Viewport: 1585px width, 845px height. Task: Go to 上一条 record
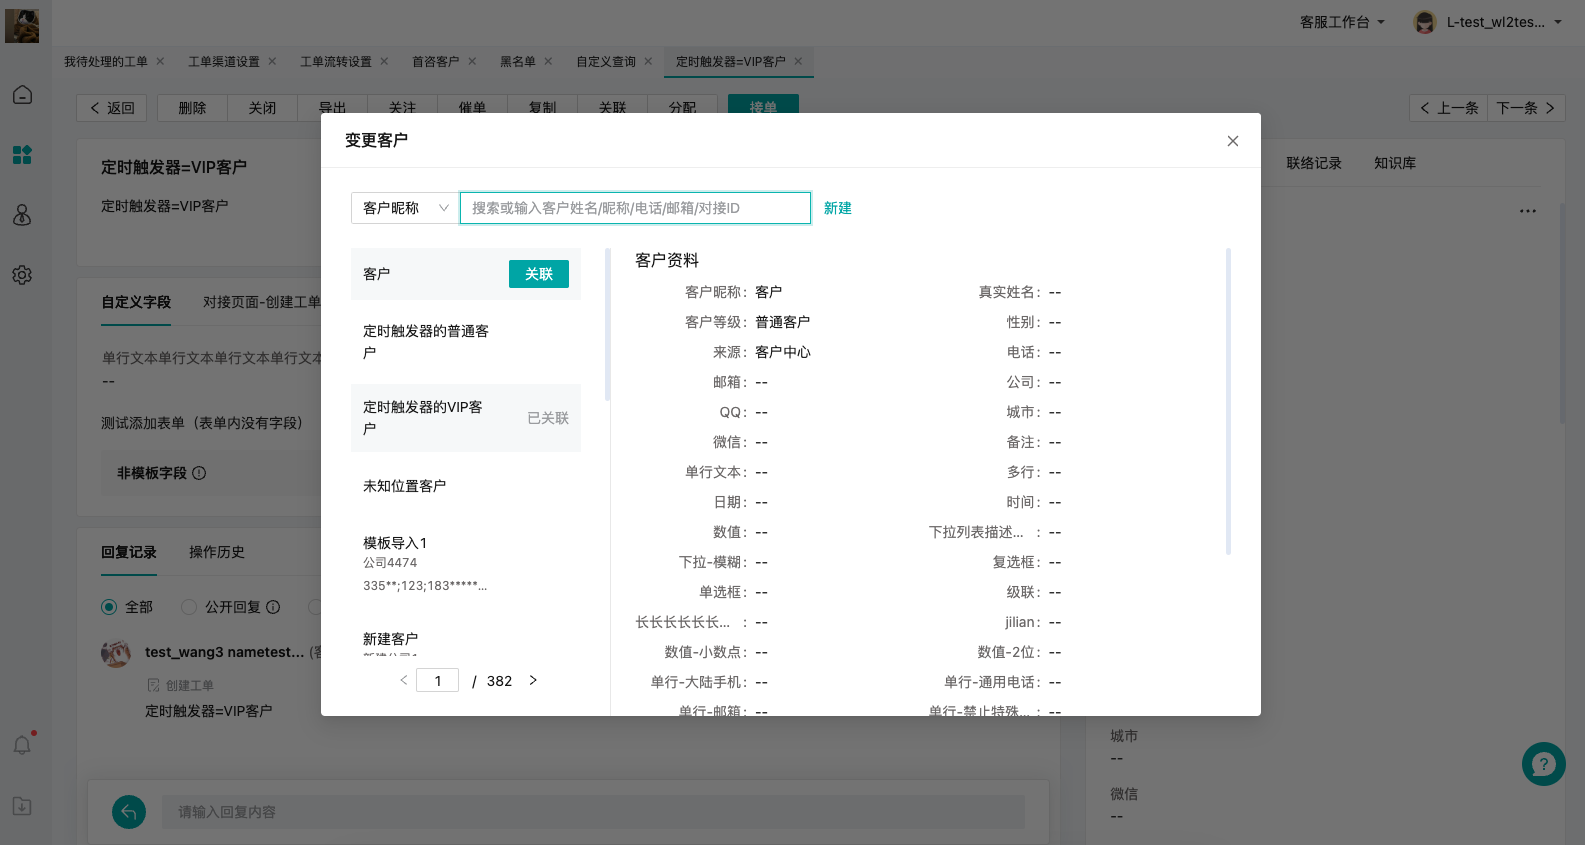point(1448,108)
